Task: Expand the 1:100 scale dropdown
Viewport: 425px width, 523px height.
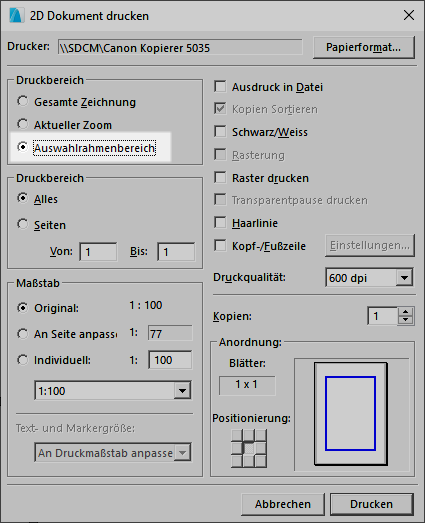Action: pos(113,390)
